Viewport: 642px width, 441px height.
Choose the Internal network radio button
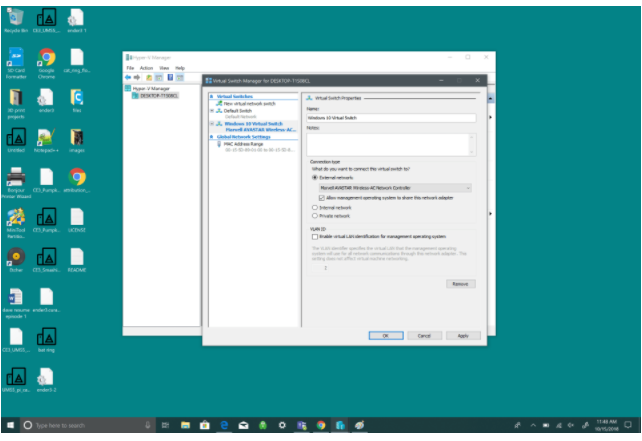(314, 208)
